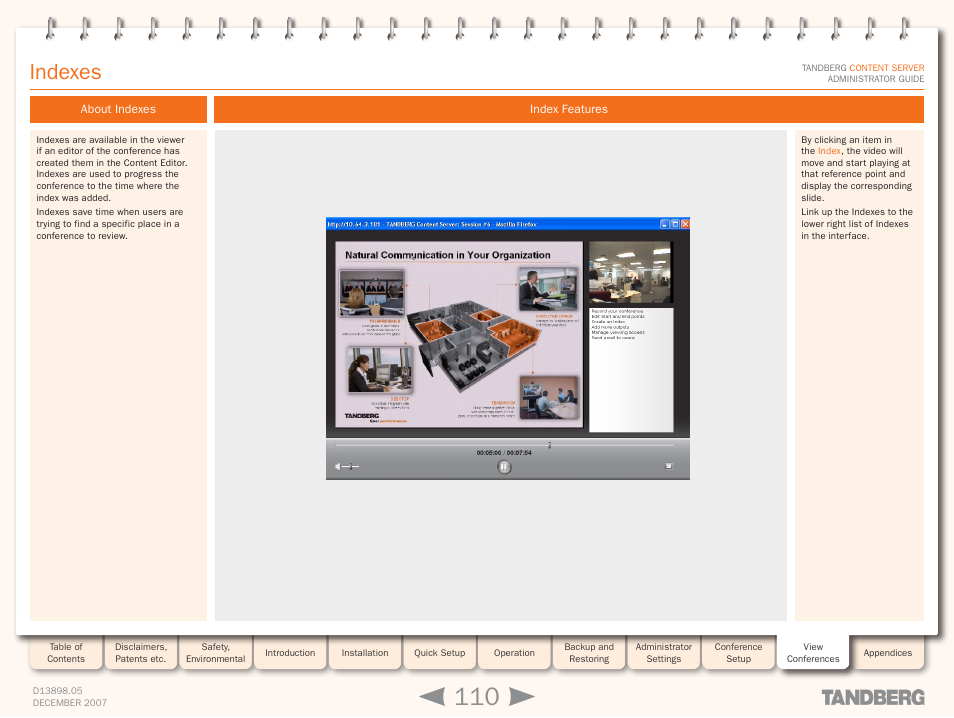The height and width of the screenshot is (718, 954).
Task: Click the volume speaker icon in player
Action: coord(338,467)
